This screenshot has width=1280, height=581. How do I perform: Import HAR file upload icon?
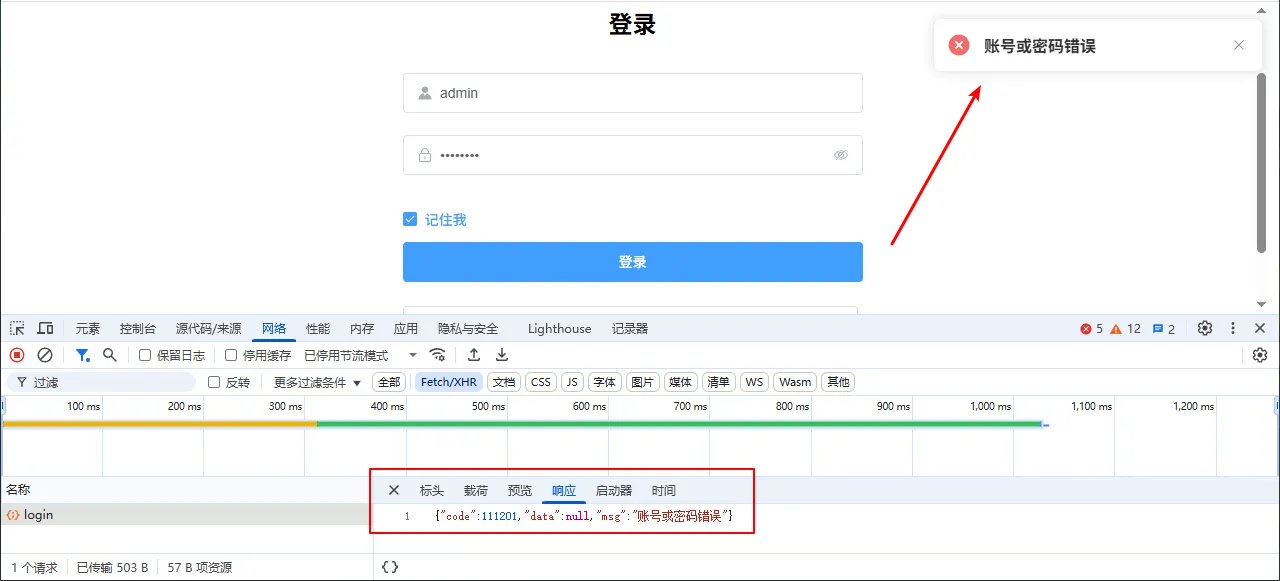474,355
